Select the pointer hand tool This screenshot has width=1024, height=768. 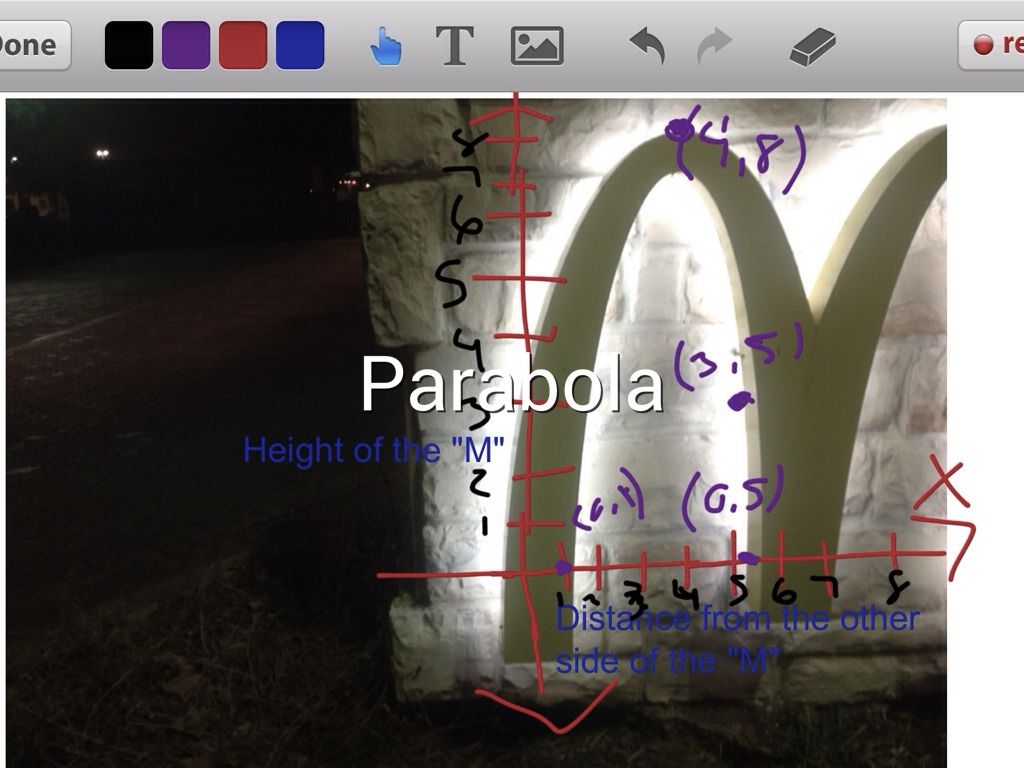(385, 46)
